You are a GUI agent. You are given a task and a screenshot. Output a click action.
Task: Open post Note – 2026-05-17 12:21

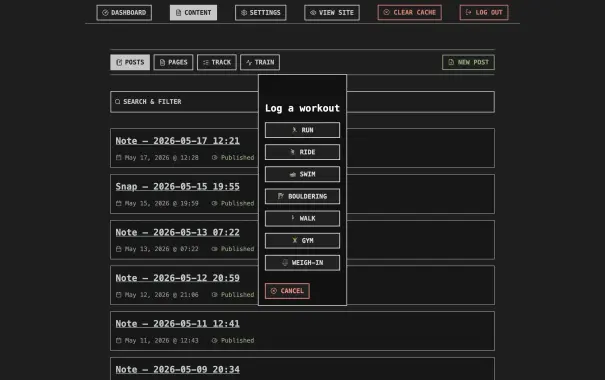pyautogui.click(x=177, y=141)
